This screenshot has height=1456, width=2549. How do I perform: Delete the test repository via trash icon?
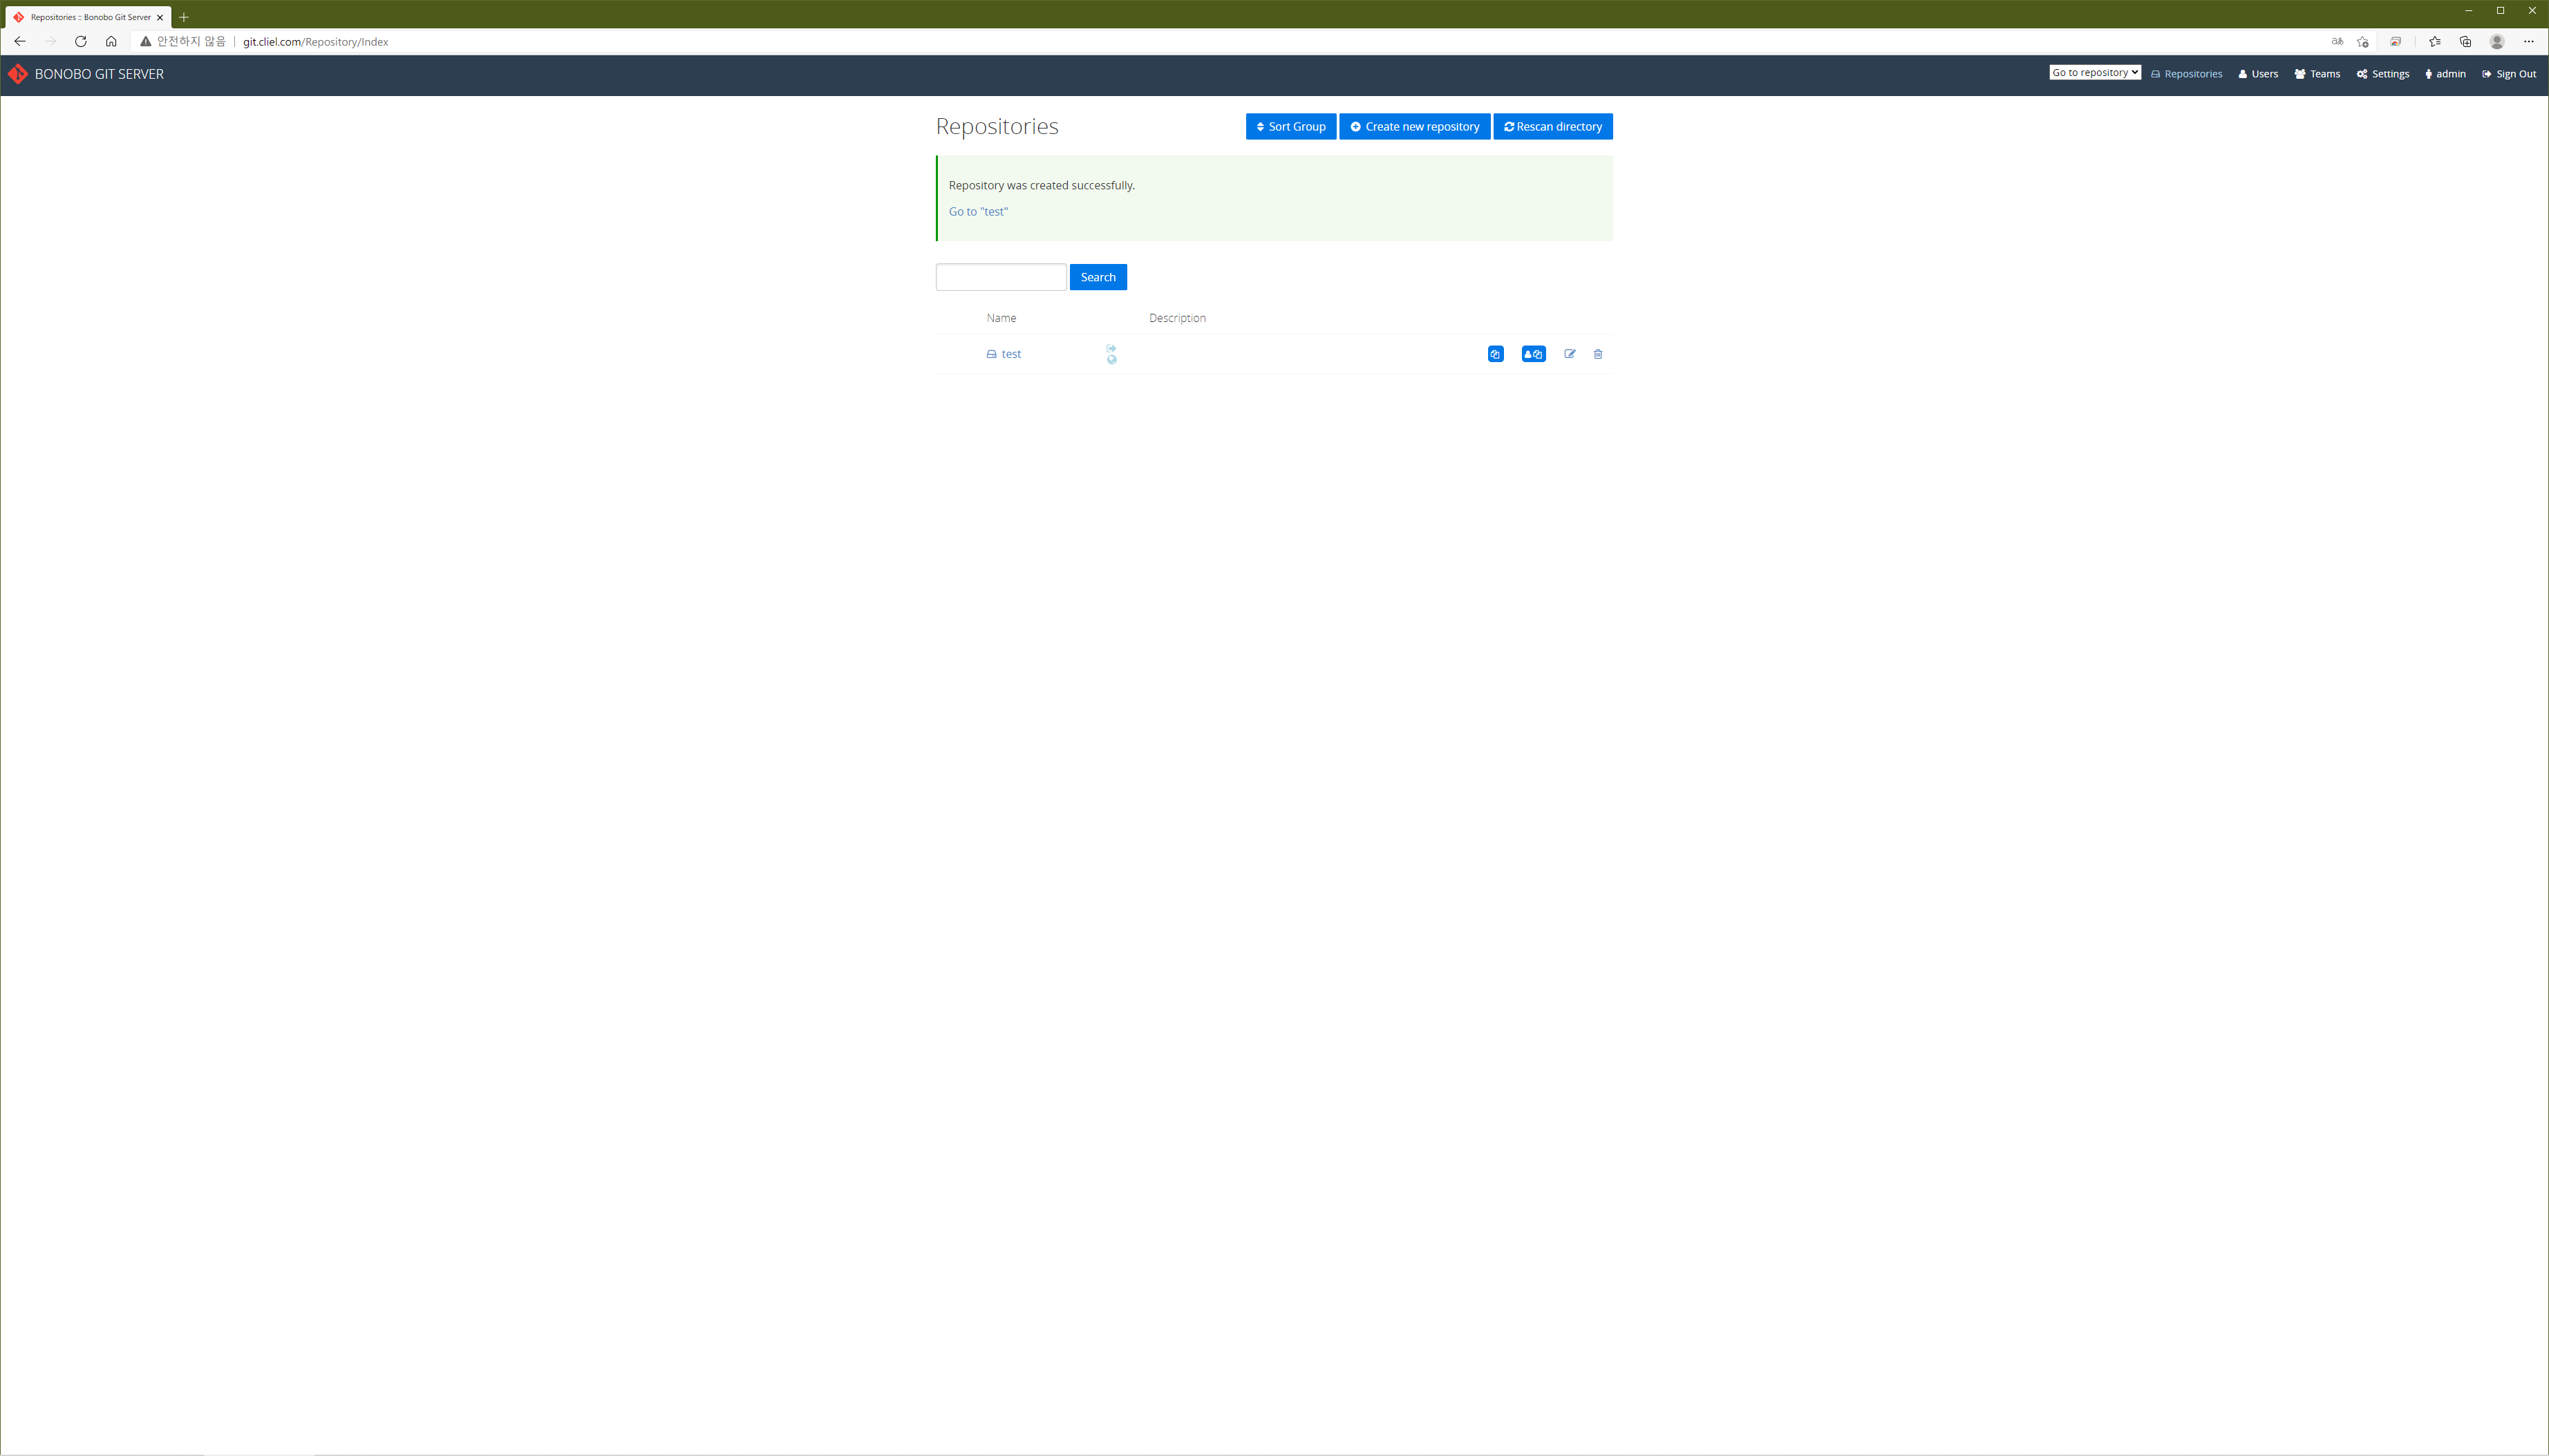point(1597,354)
